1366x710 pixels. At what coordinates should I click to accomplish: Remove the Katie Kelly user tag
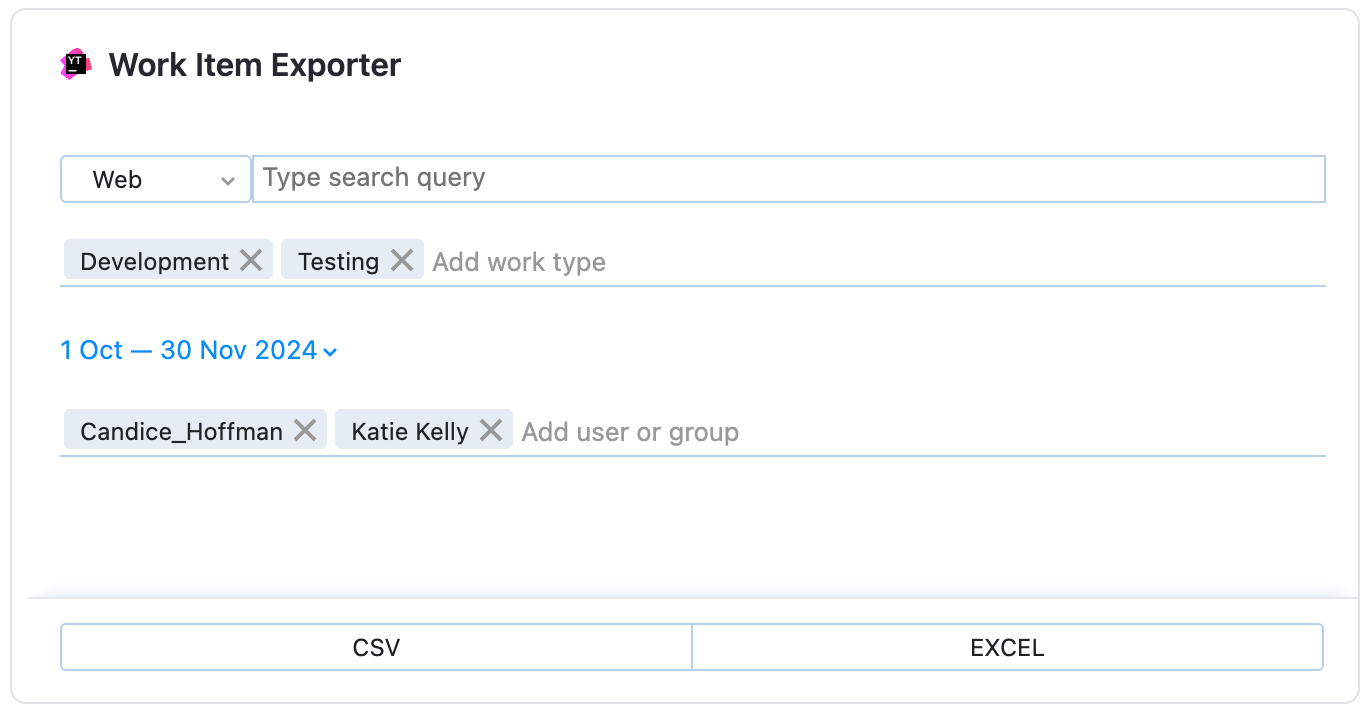point(491,430)
